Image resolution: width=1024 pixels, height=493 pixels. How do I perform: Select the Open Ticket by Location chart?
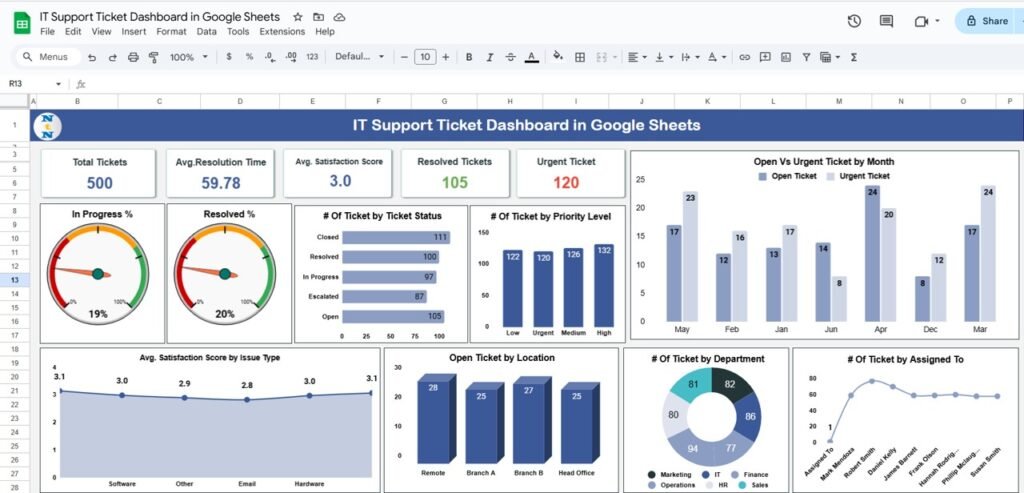pyautogui.click(x=501, y=420)
